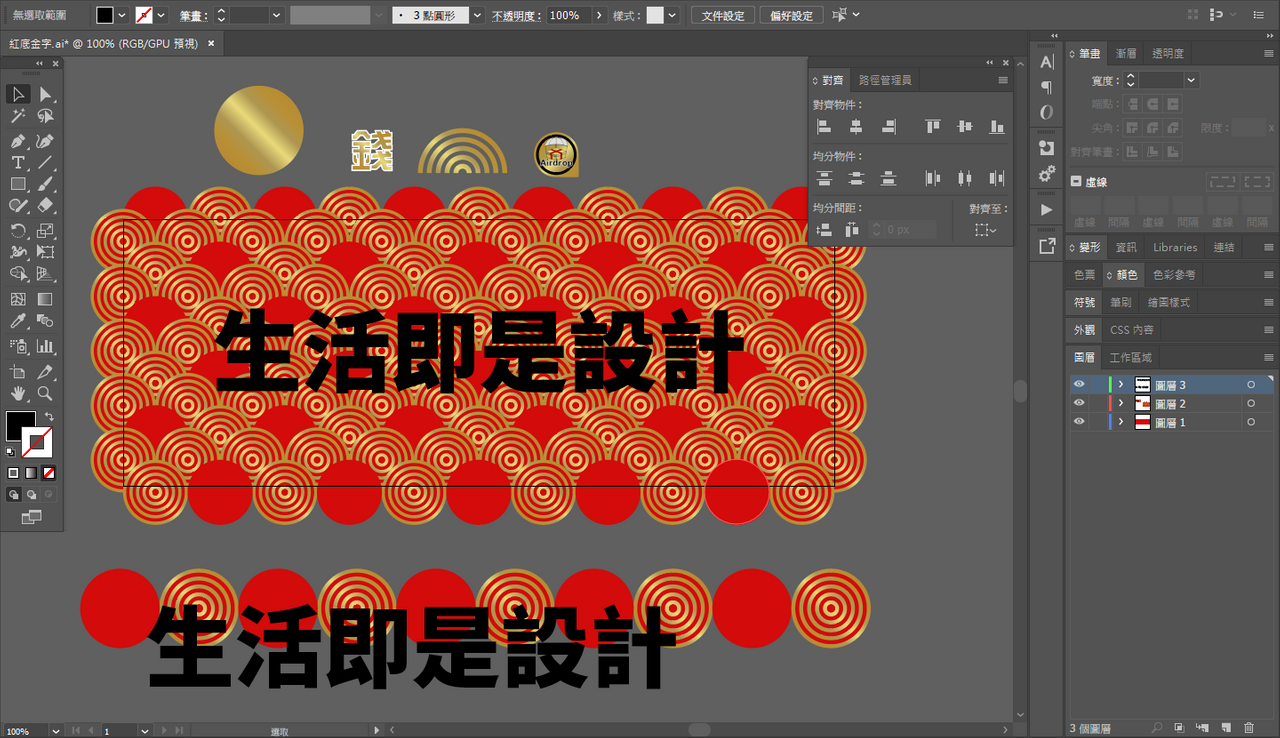Set paint mode to None
The height and width of the screenshot is (738, 1280).
pyautogui.click(x=49, y=472)
